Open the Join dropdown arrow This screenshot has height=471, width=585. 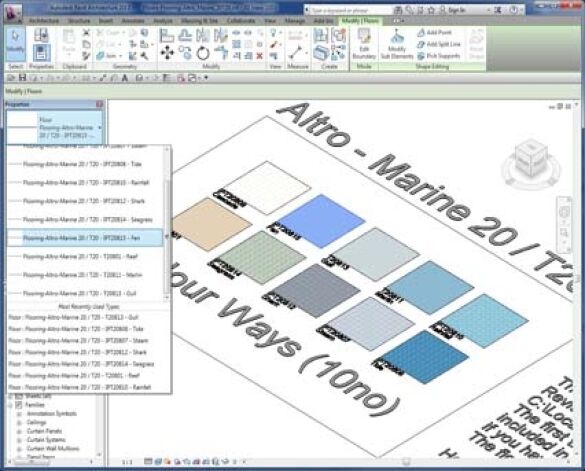120,56
